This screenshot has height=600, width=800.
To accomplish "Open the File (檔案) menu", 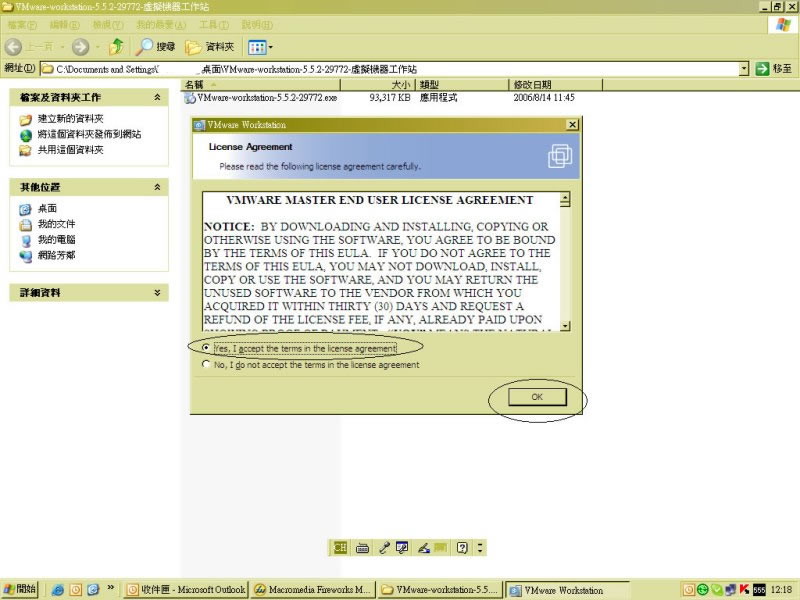I will pos(22,25).
